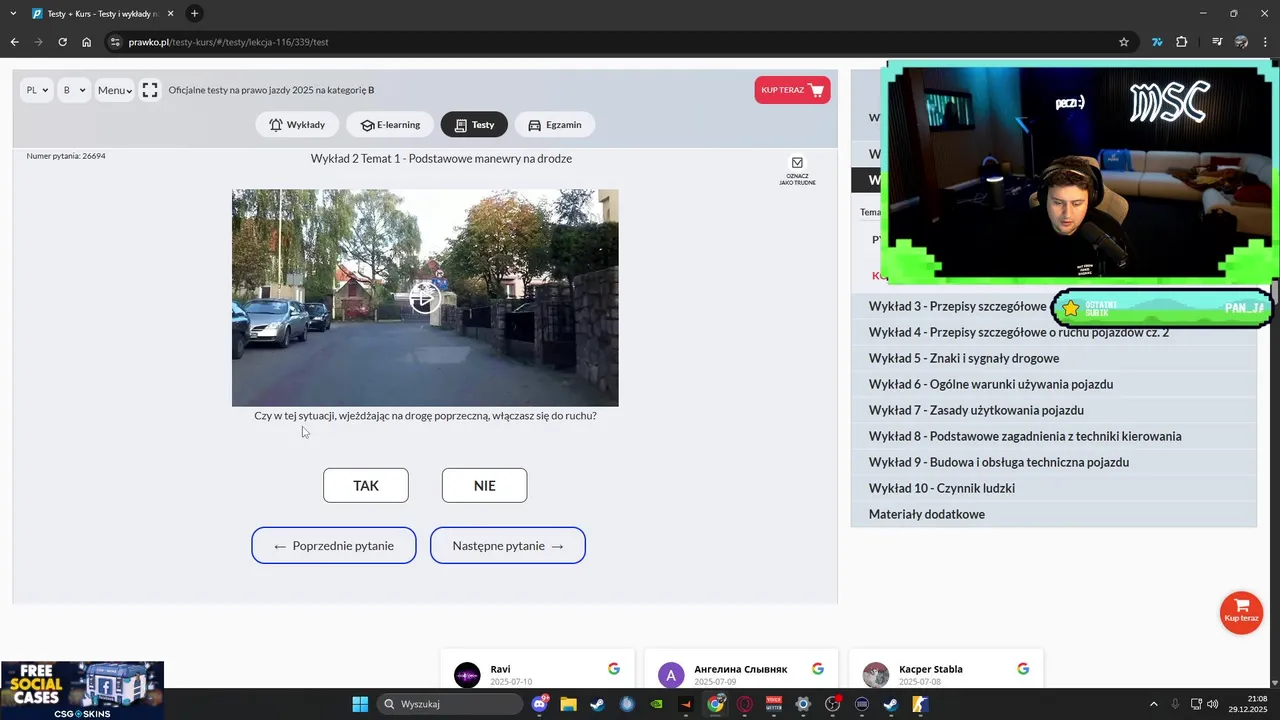The height and width of the screenshot is (720, 1280).
Task: Open the Chrome profile avatar
Action: 1242,42
